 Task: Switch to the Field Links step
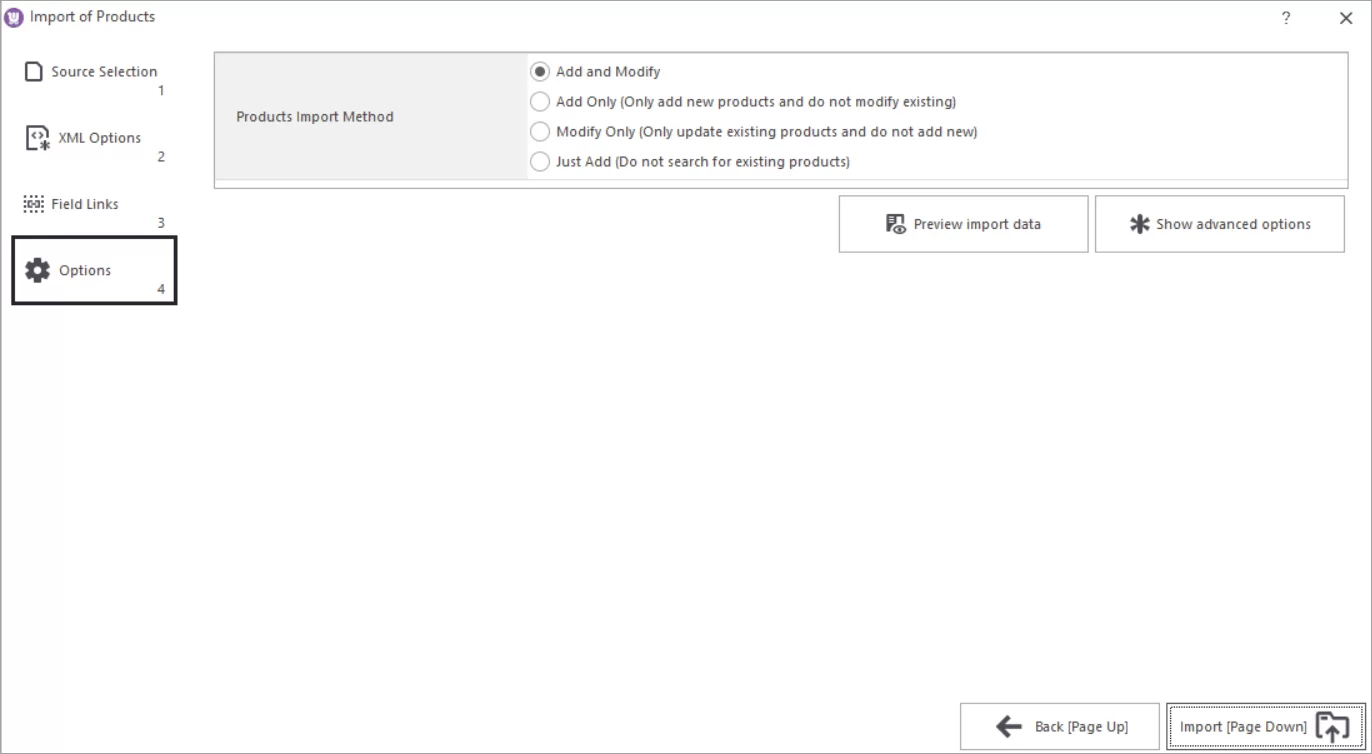pyautogui.click(x=85, y=203)
